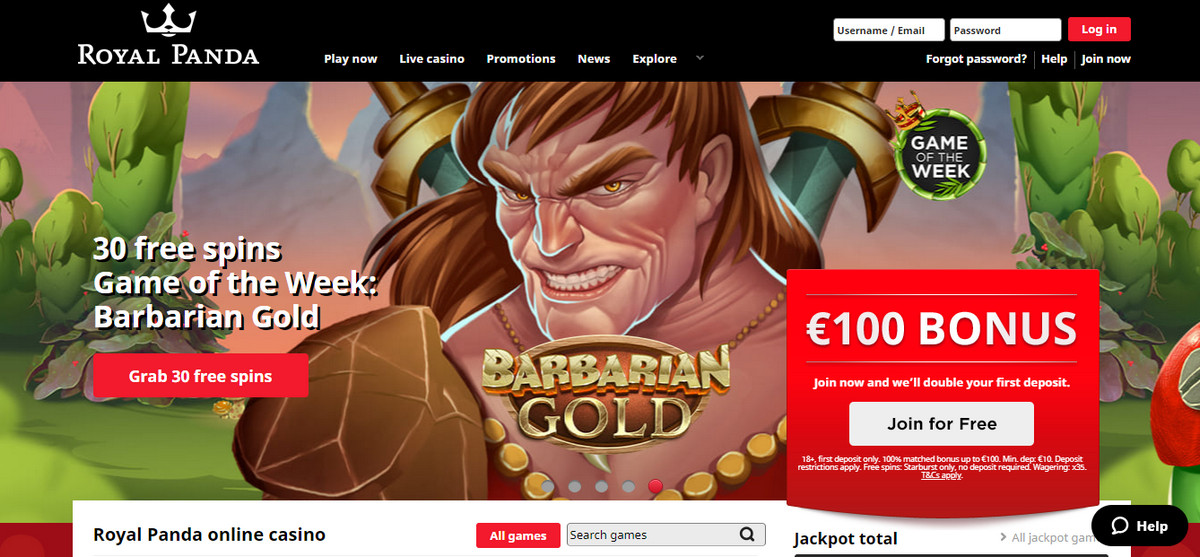Image resolution: width=1200 pixels, height=557 pixels.
Task: Go to Promotions menu item
Action: pyautogui.click(x=521, y=59)
